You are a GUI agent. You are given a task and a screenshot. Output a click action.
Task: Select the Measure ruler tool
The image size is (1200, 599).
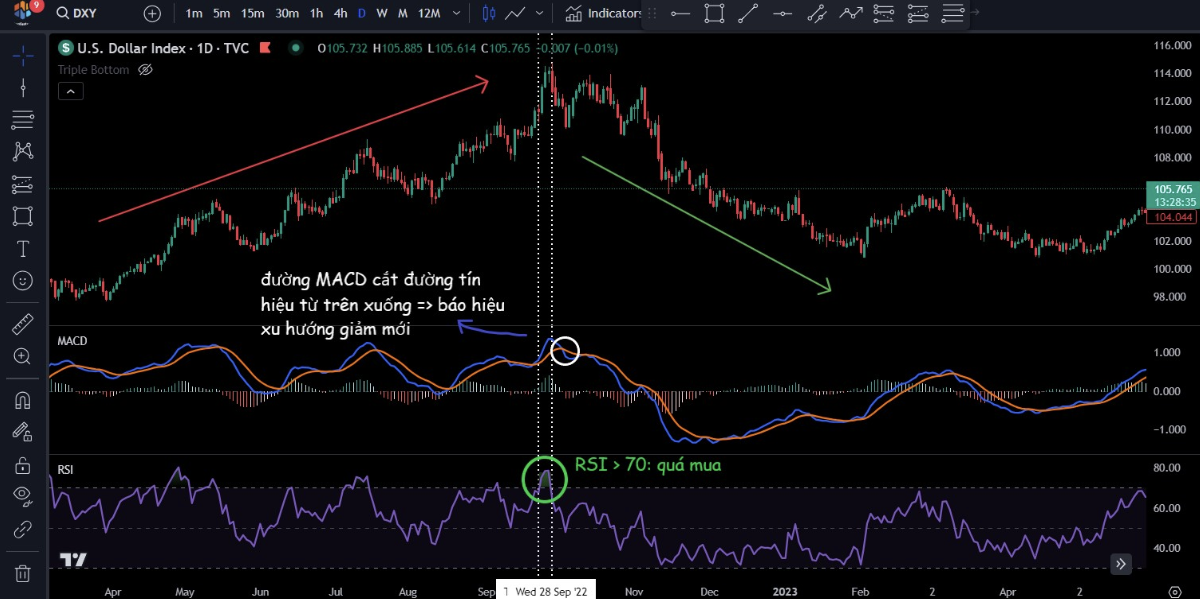point(22,324)
